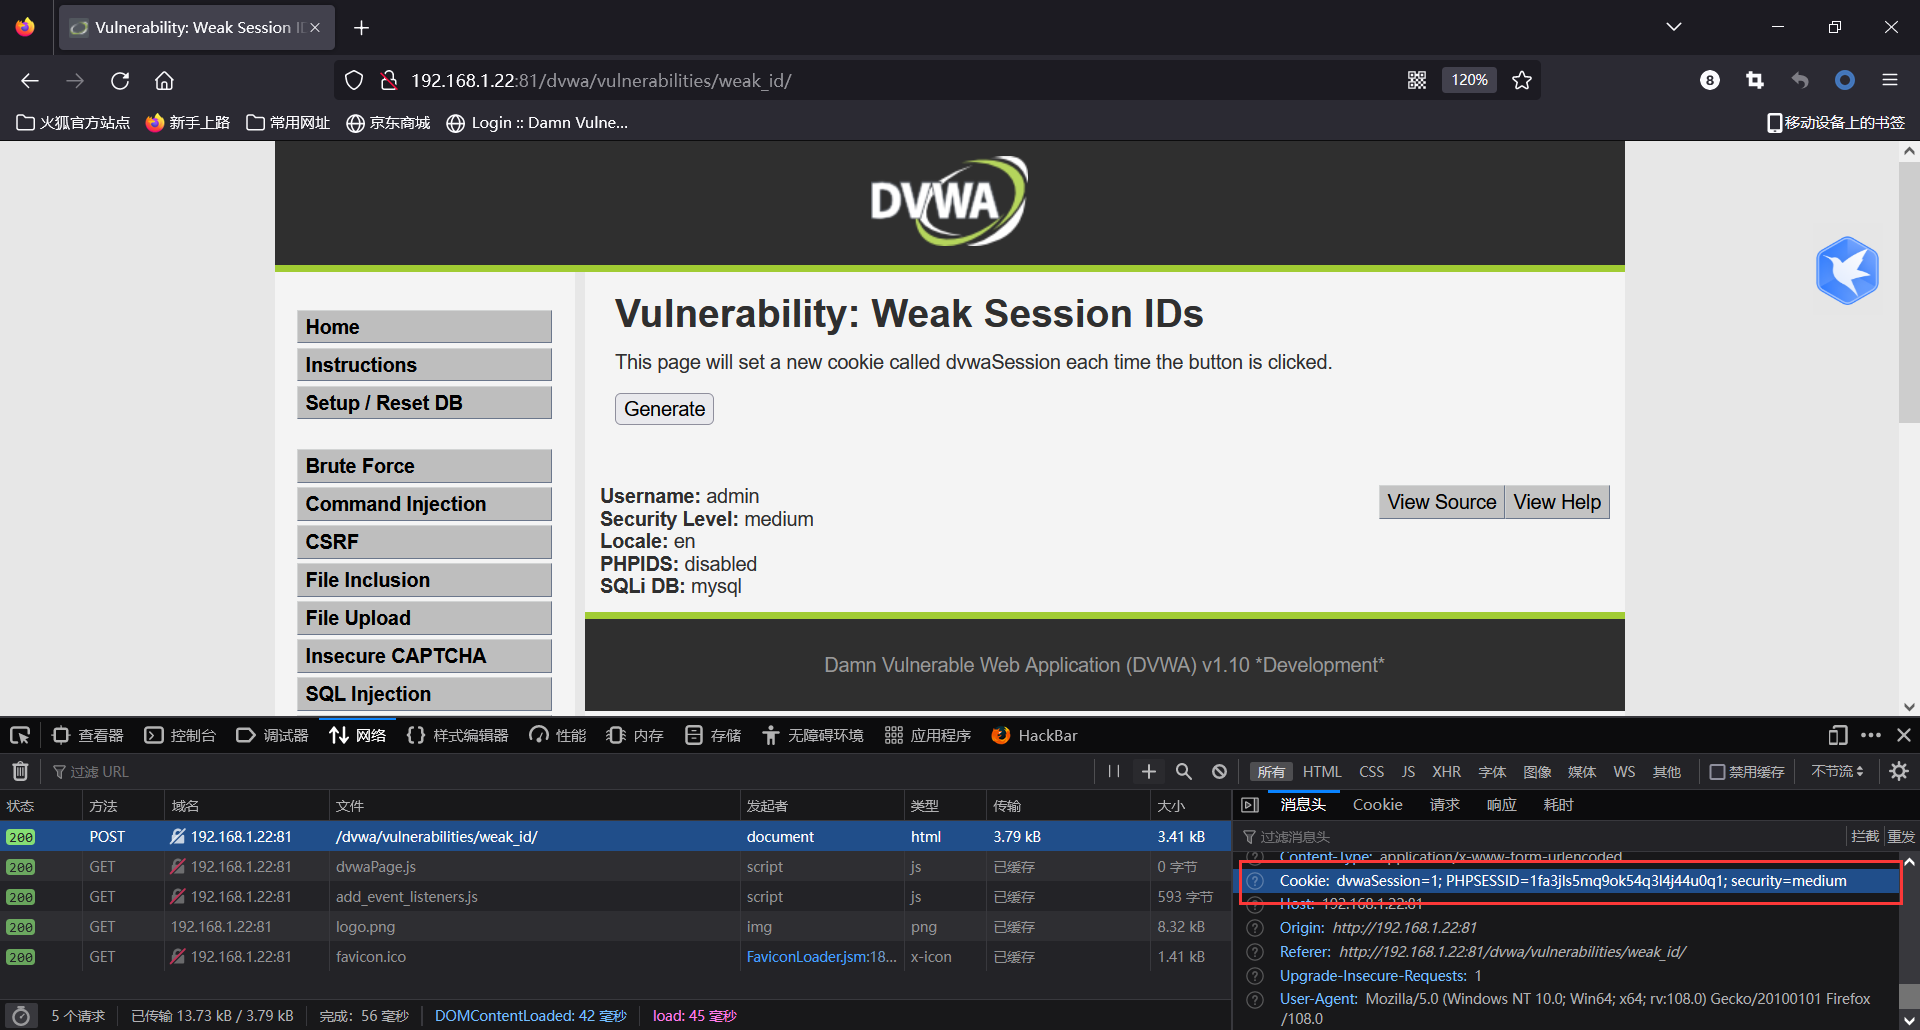Filter requests by 字体
This screenshot has height=1030, width=1920.
pyautogui.click(x=1492, y=772)
